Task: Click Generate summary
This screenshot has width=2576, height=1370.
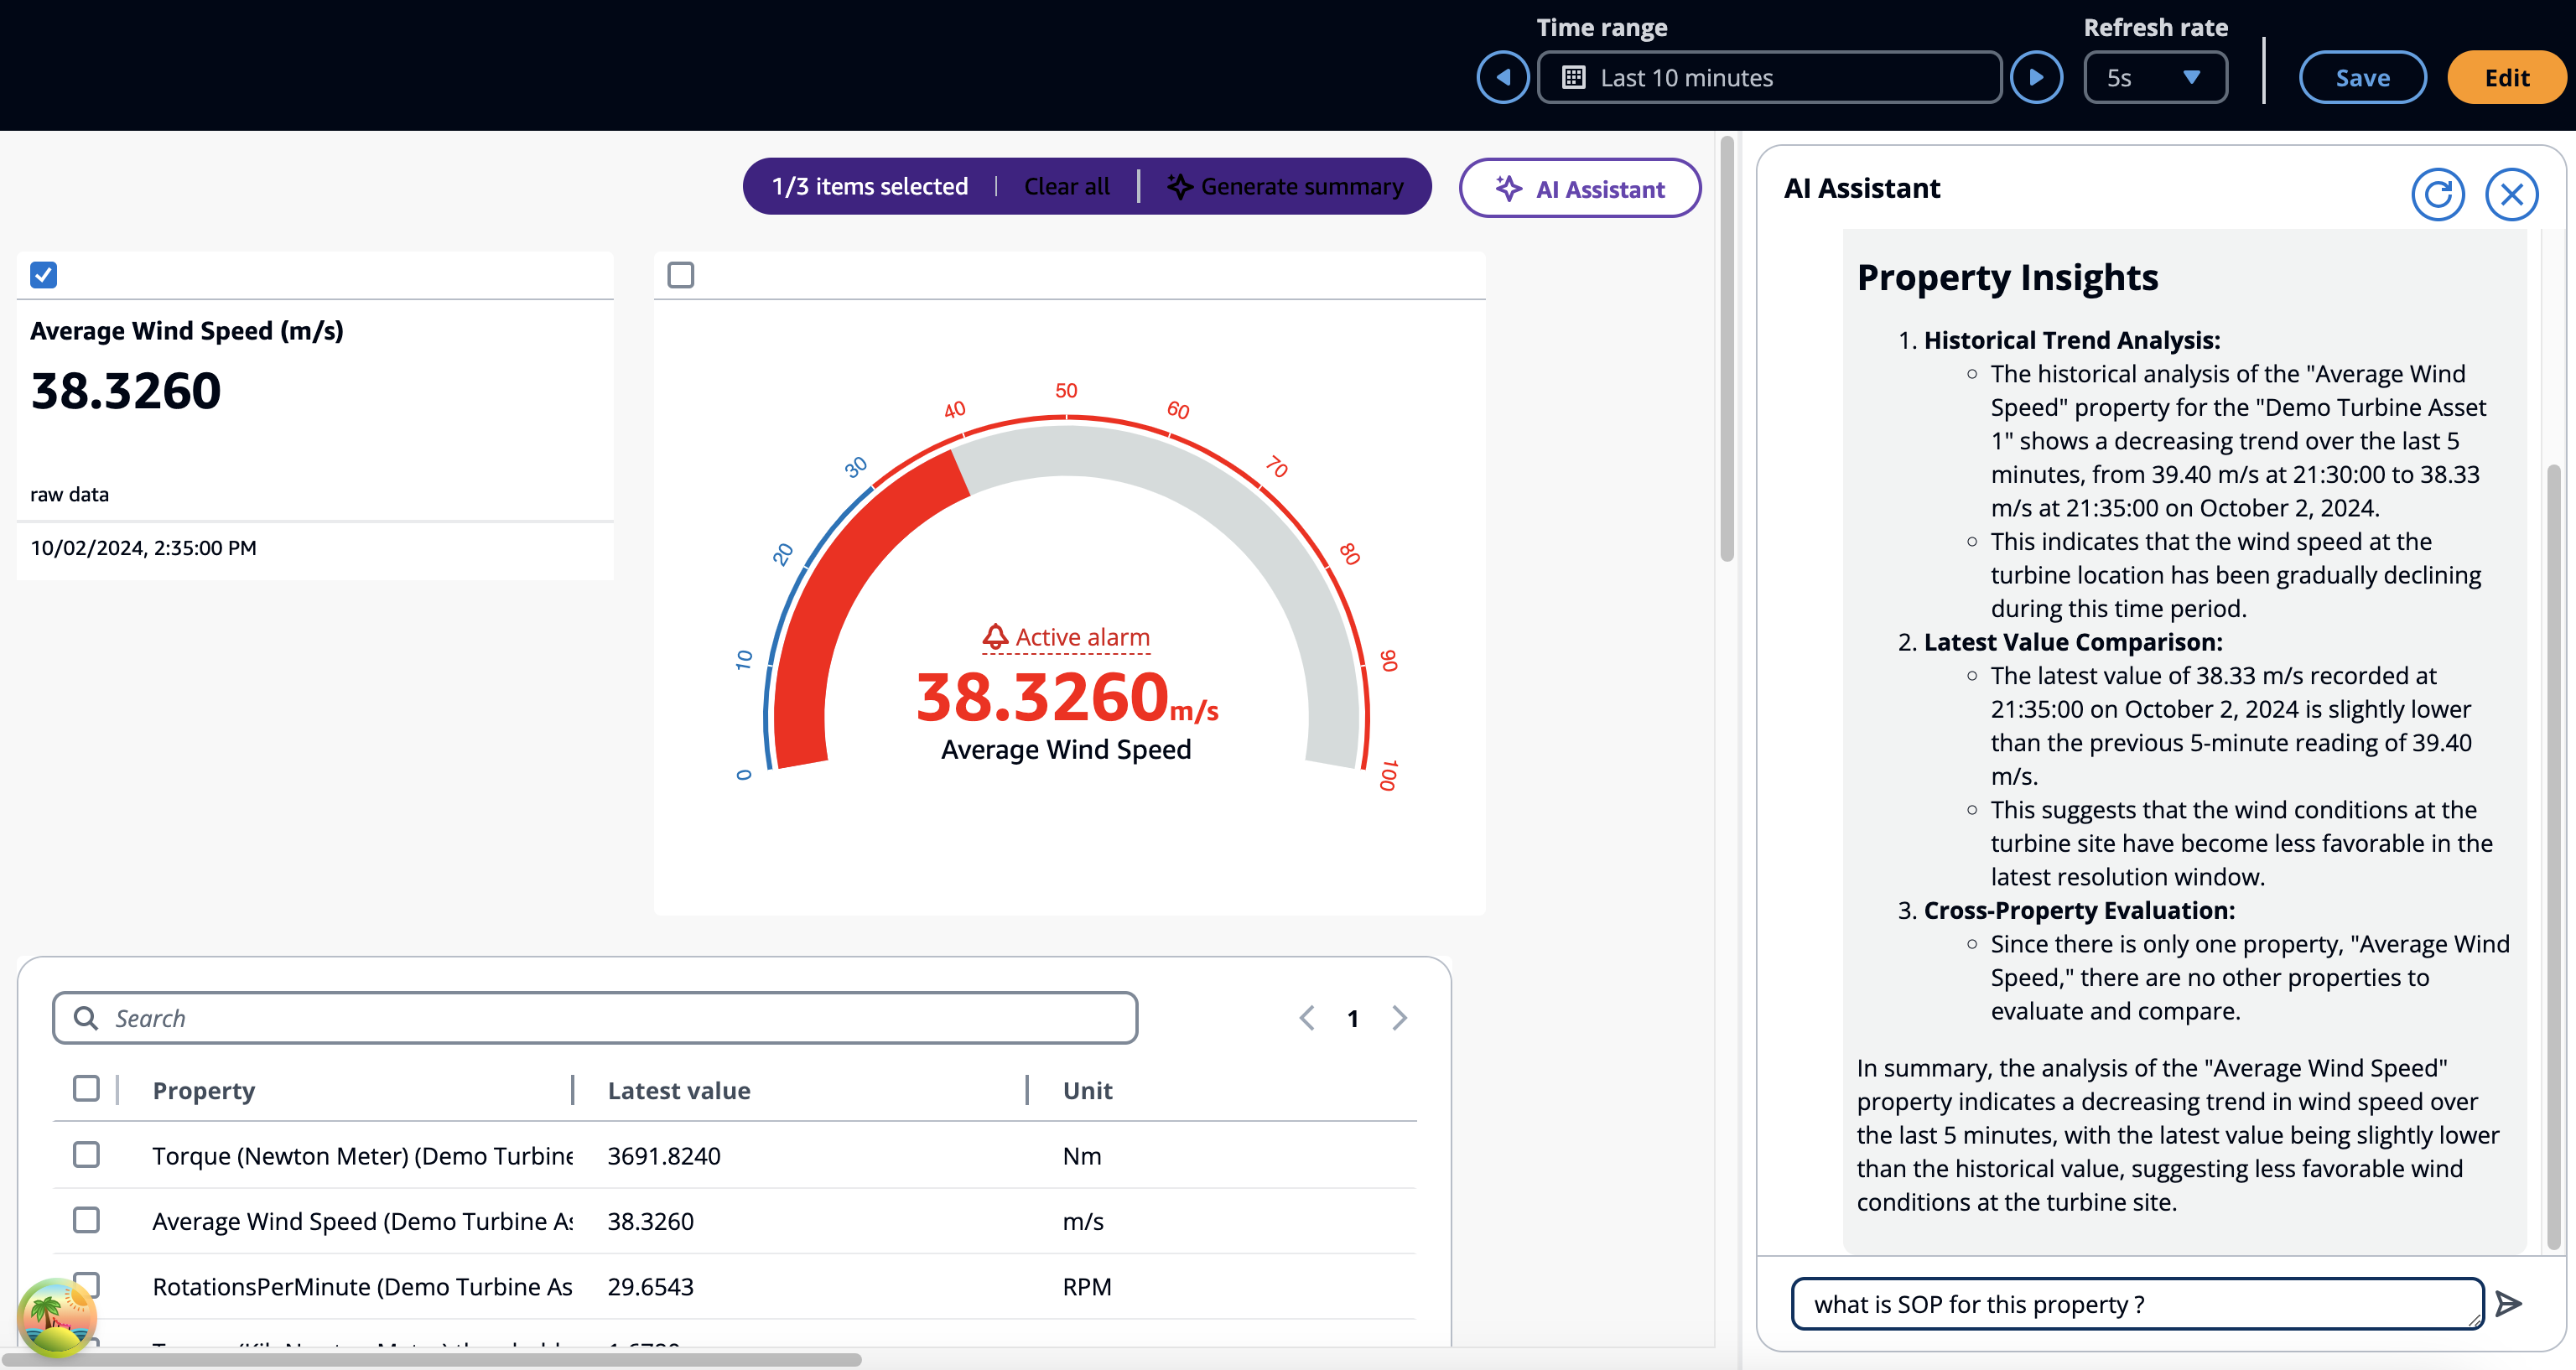Action: (1285, 187)
